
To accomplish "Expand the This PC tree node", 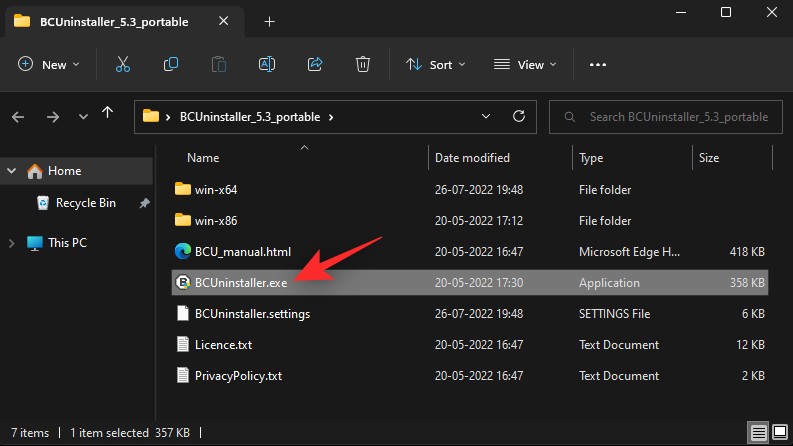I will point(12,243).
